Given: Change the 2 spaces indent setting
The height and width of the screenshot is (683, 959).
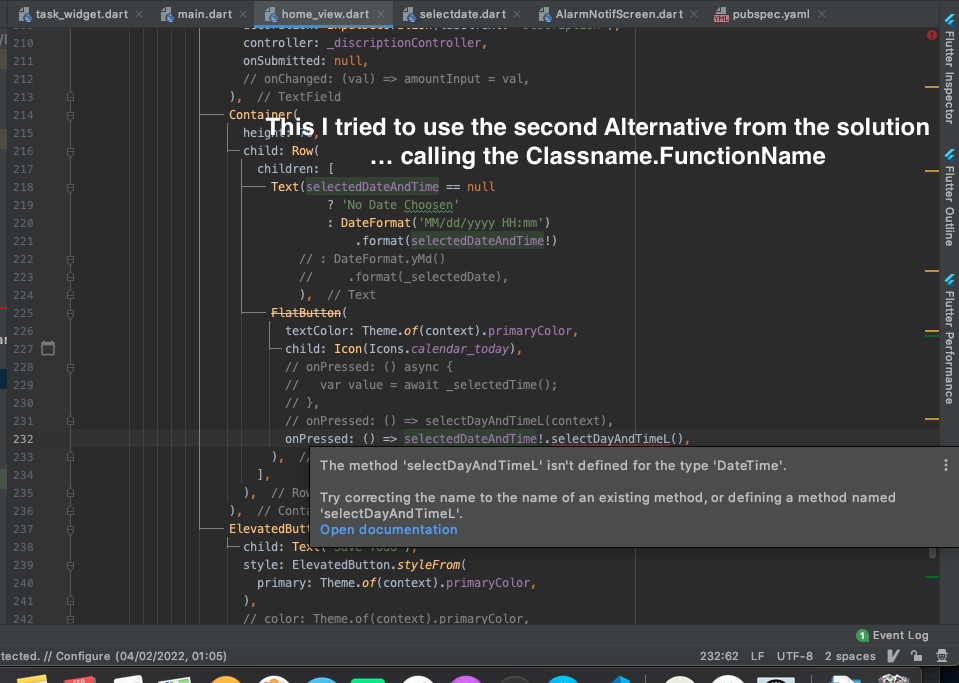Looking at the screenshot, I should click(850, 656).
